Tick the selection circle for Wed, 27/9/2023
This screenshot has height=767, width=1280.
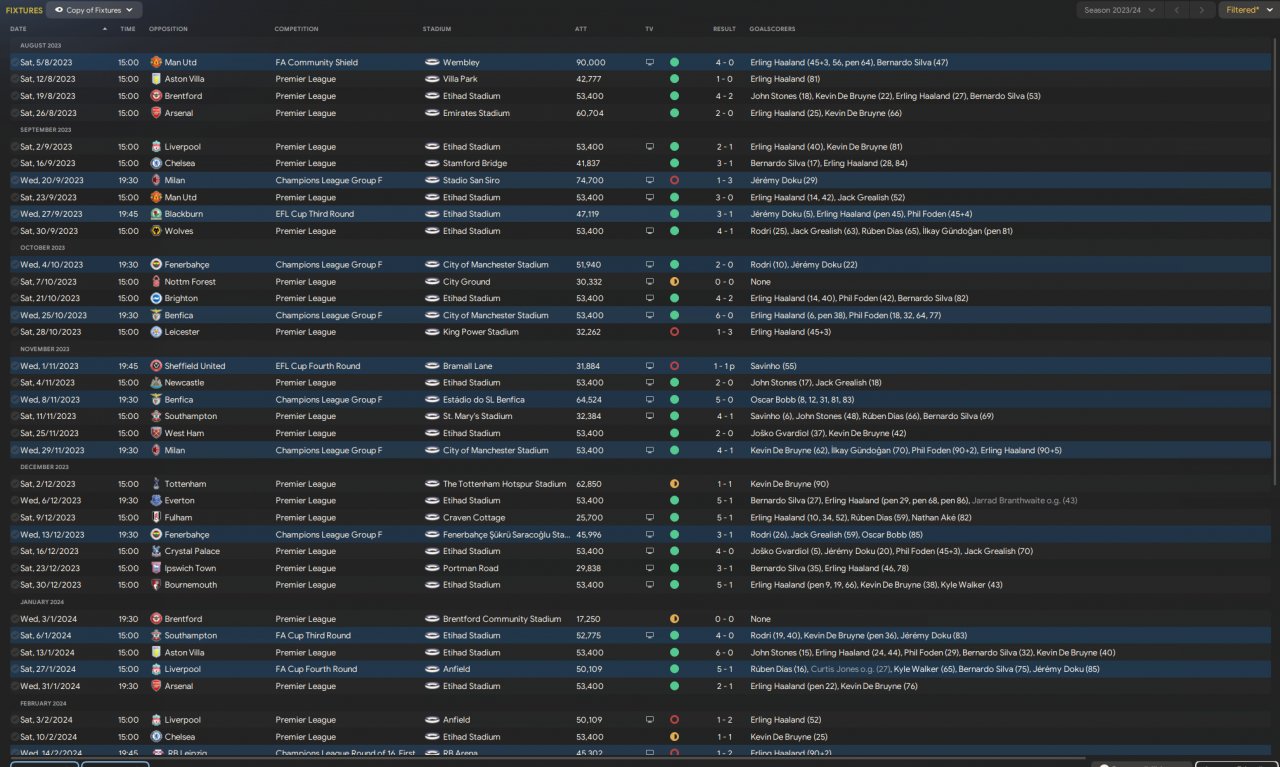tap(15, 214)
